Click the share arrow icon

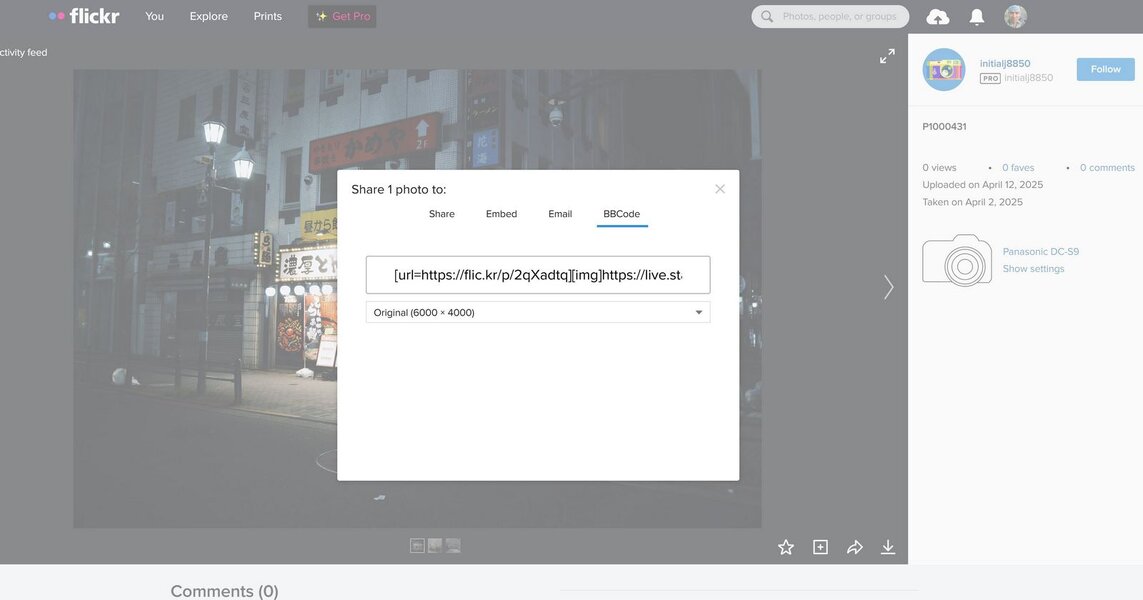coord(855,547)
